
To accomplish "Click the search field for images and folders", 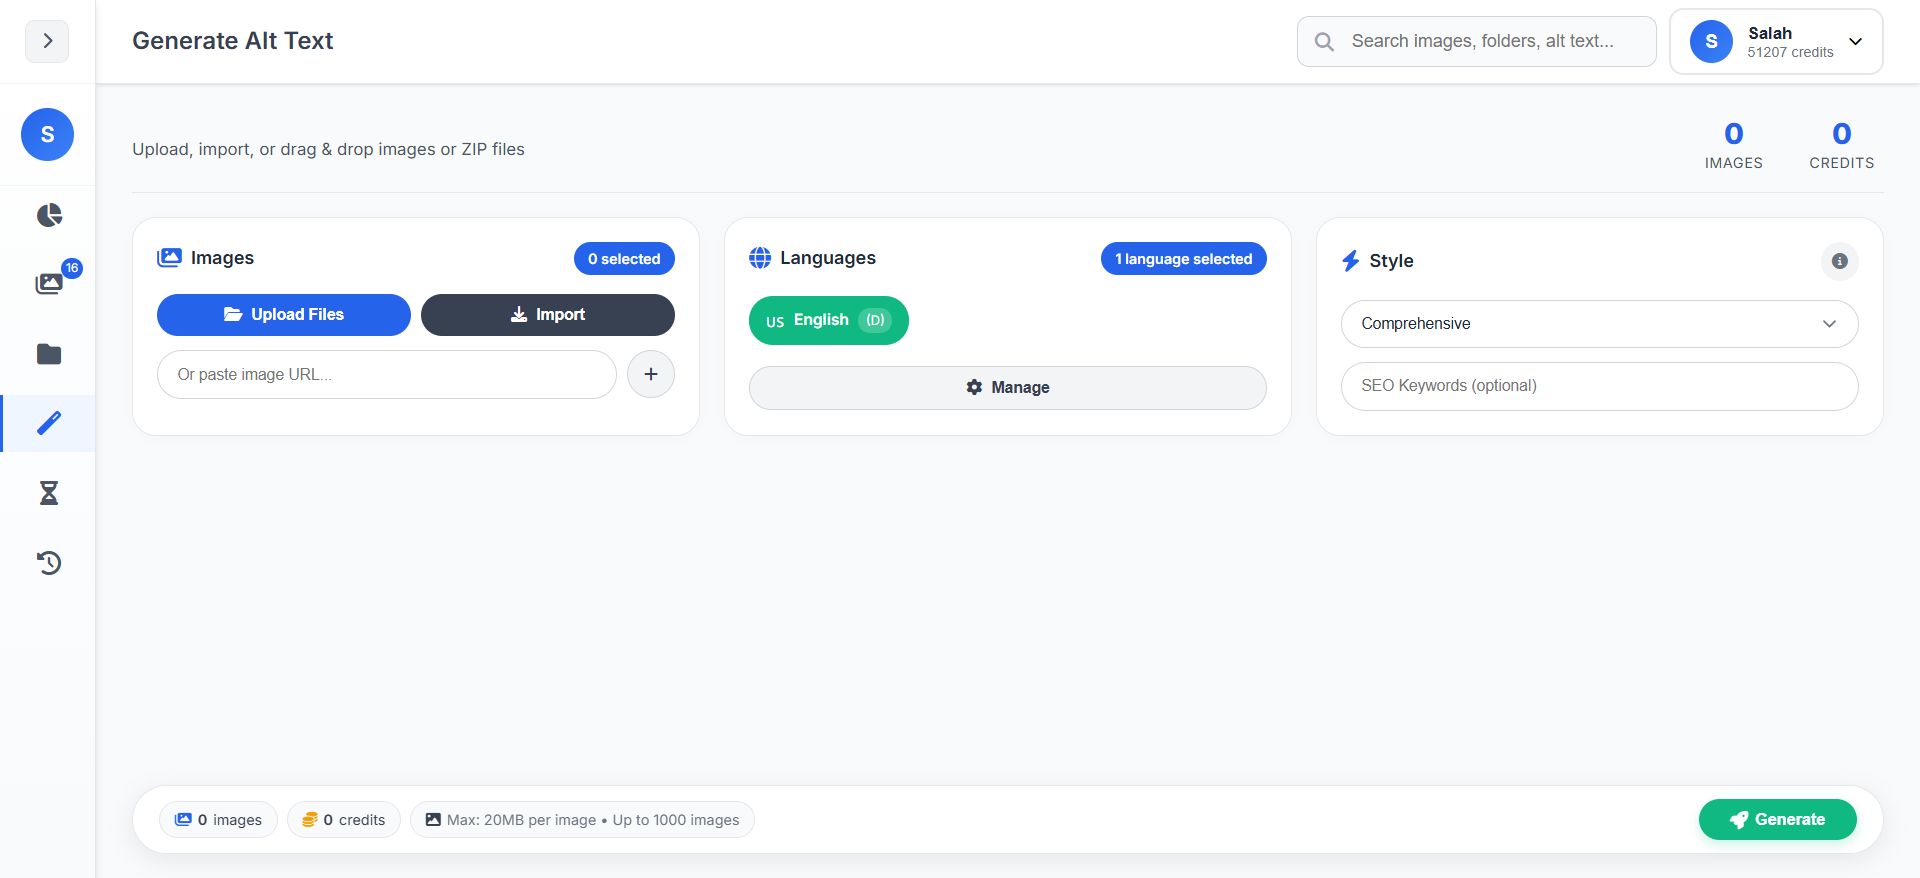I will point(1477,41).
